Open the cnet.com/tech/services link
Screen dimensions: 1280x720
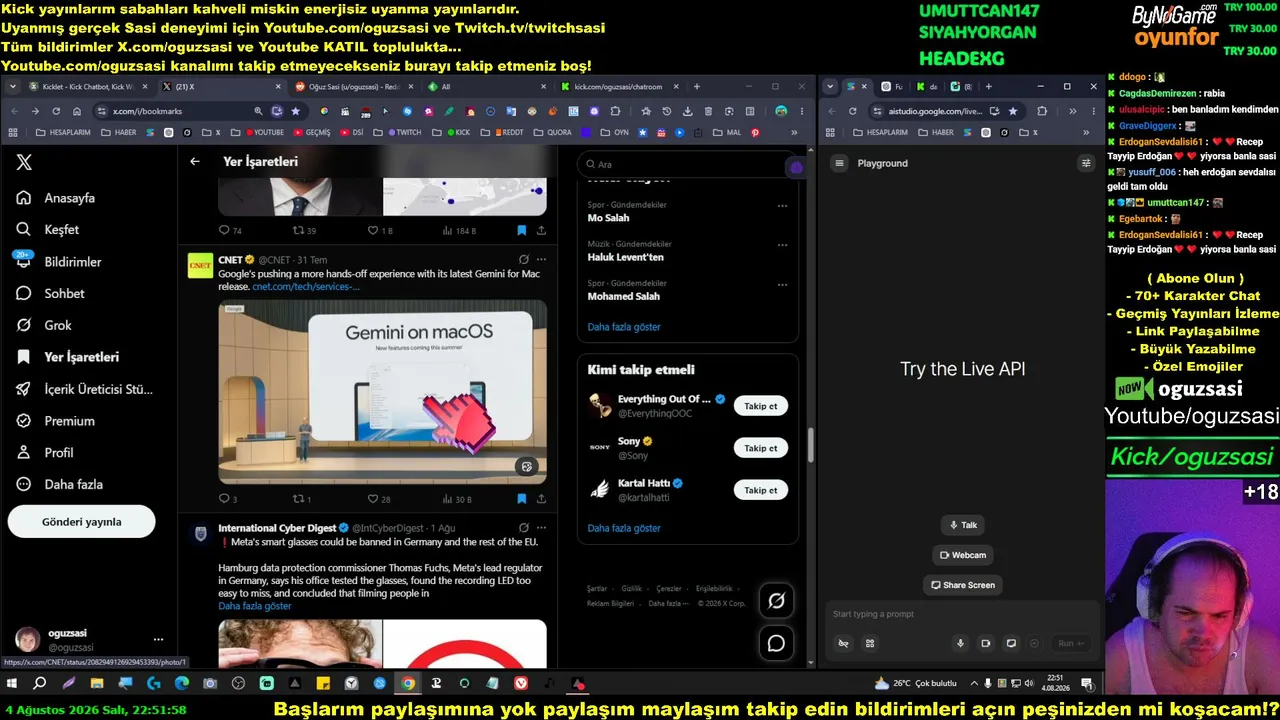[306, 287]
